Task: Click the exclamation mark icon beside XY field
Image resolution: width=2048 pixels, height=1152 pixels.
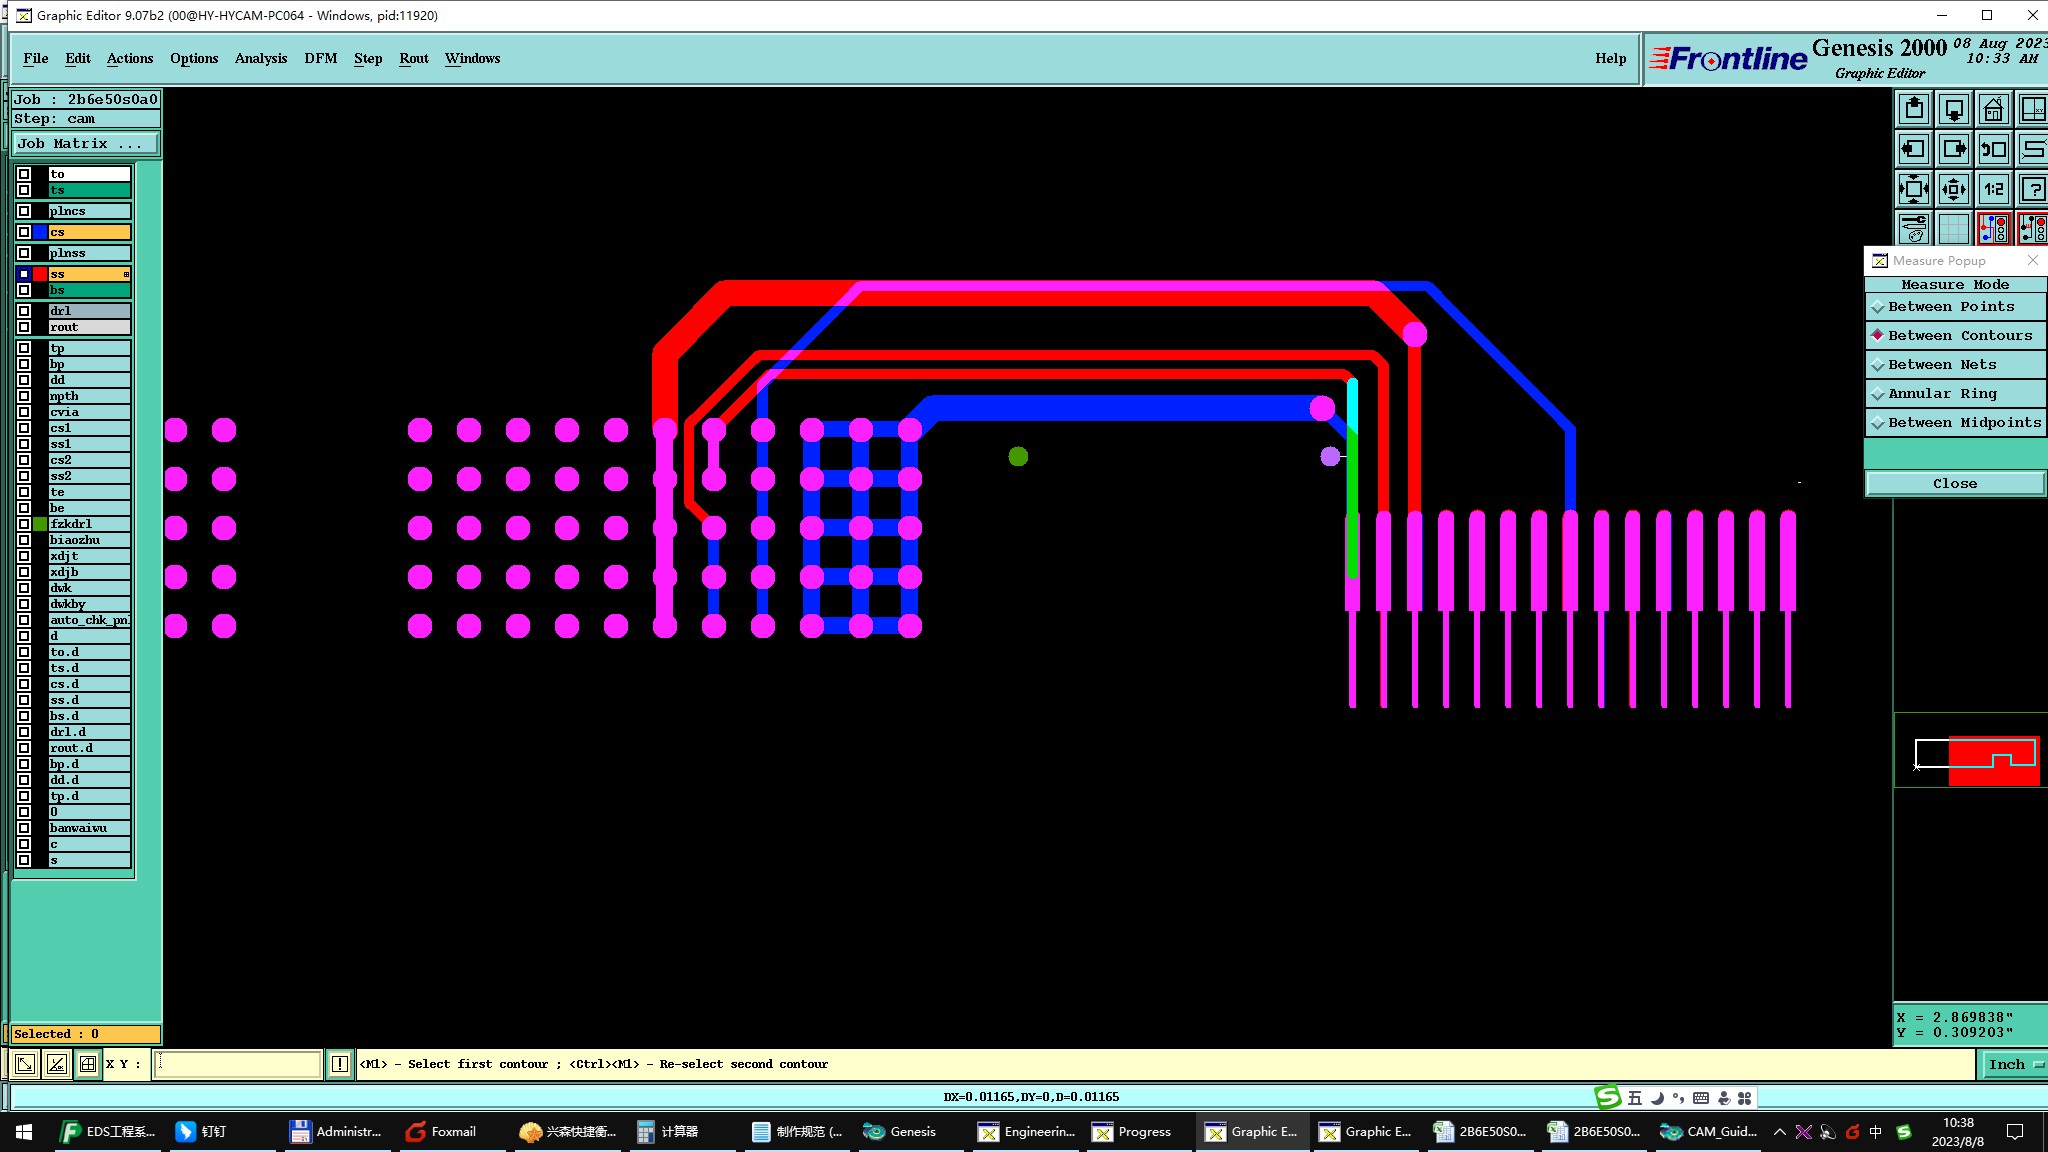Action: (x=340, y=1064)
